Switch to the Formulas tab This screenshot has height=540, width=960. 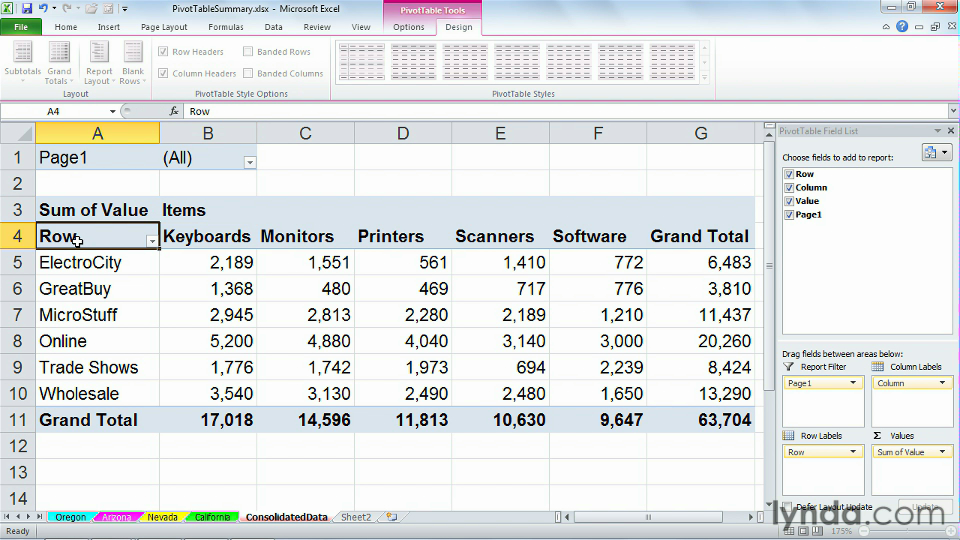click(x=225, y=27)
